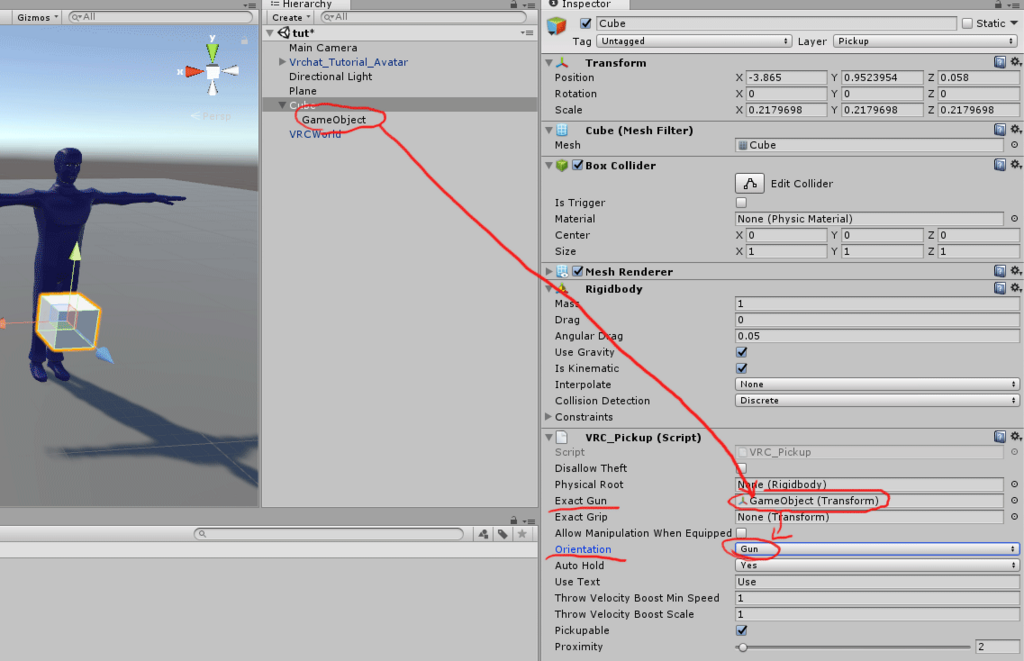The image size is (1024, 661).
Task: Click the Search by Label tag icon
Action: pyautogui.click(x=502, y=534)
